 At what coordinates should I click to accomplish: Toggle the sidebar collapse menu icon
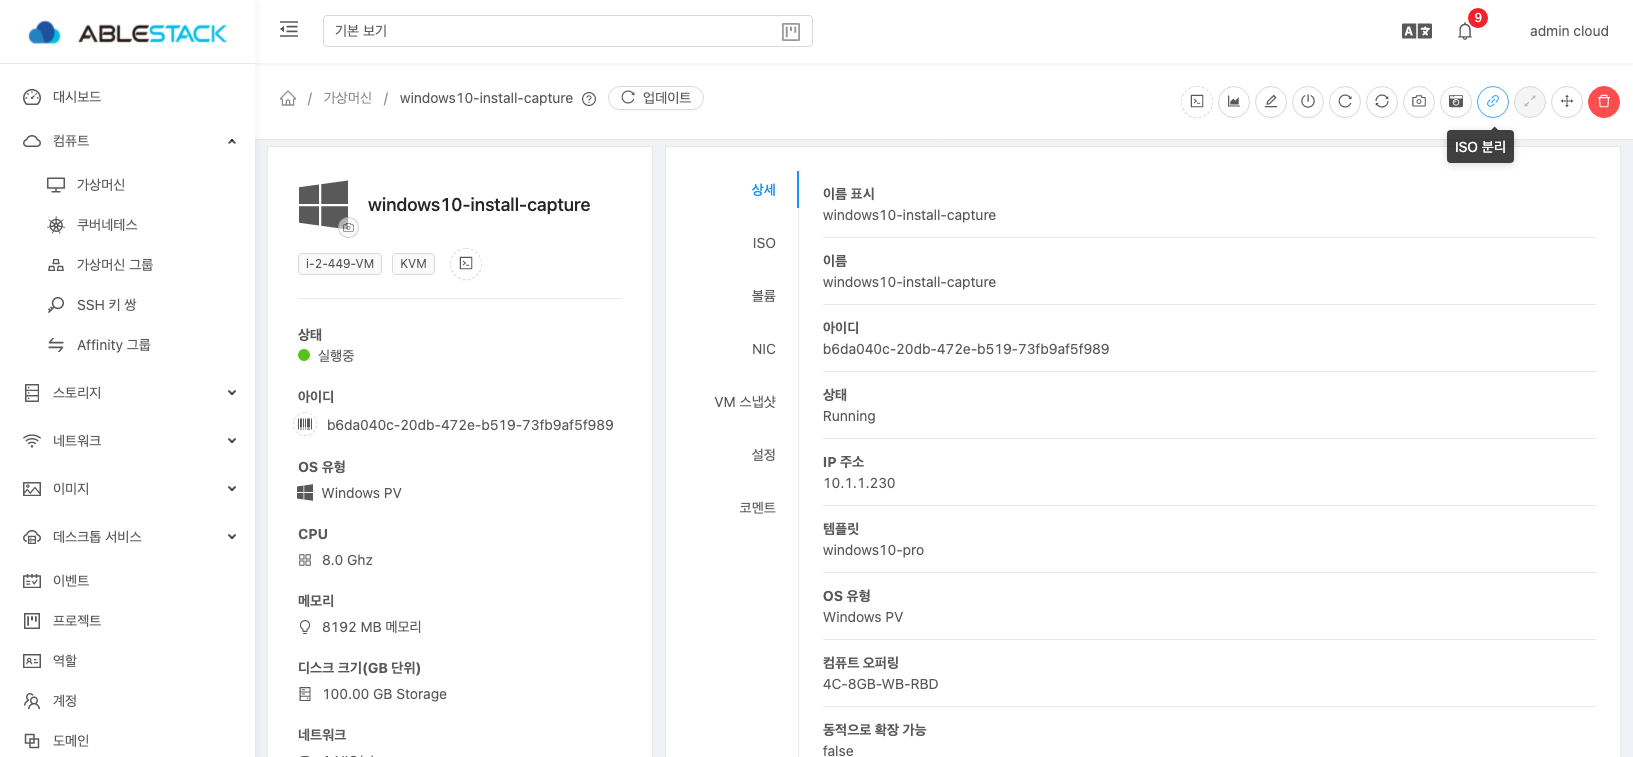289,30
